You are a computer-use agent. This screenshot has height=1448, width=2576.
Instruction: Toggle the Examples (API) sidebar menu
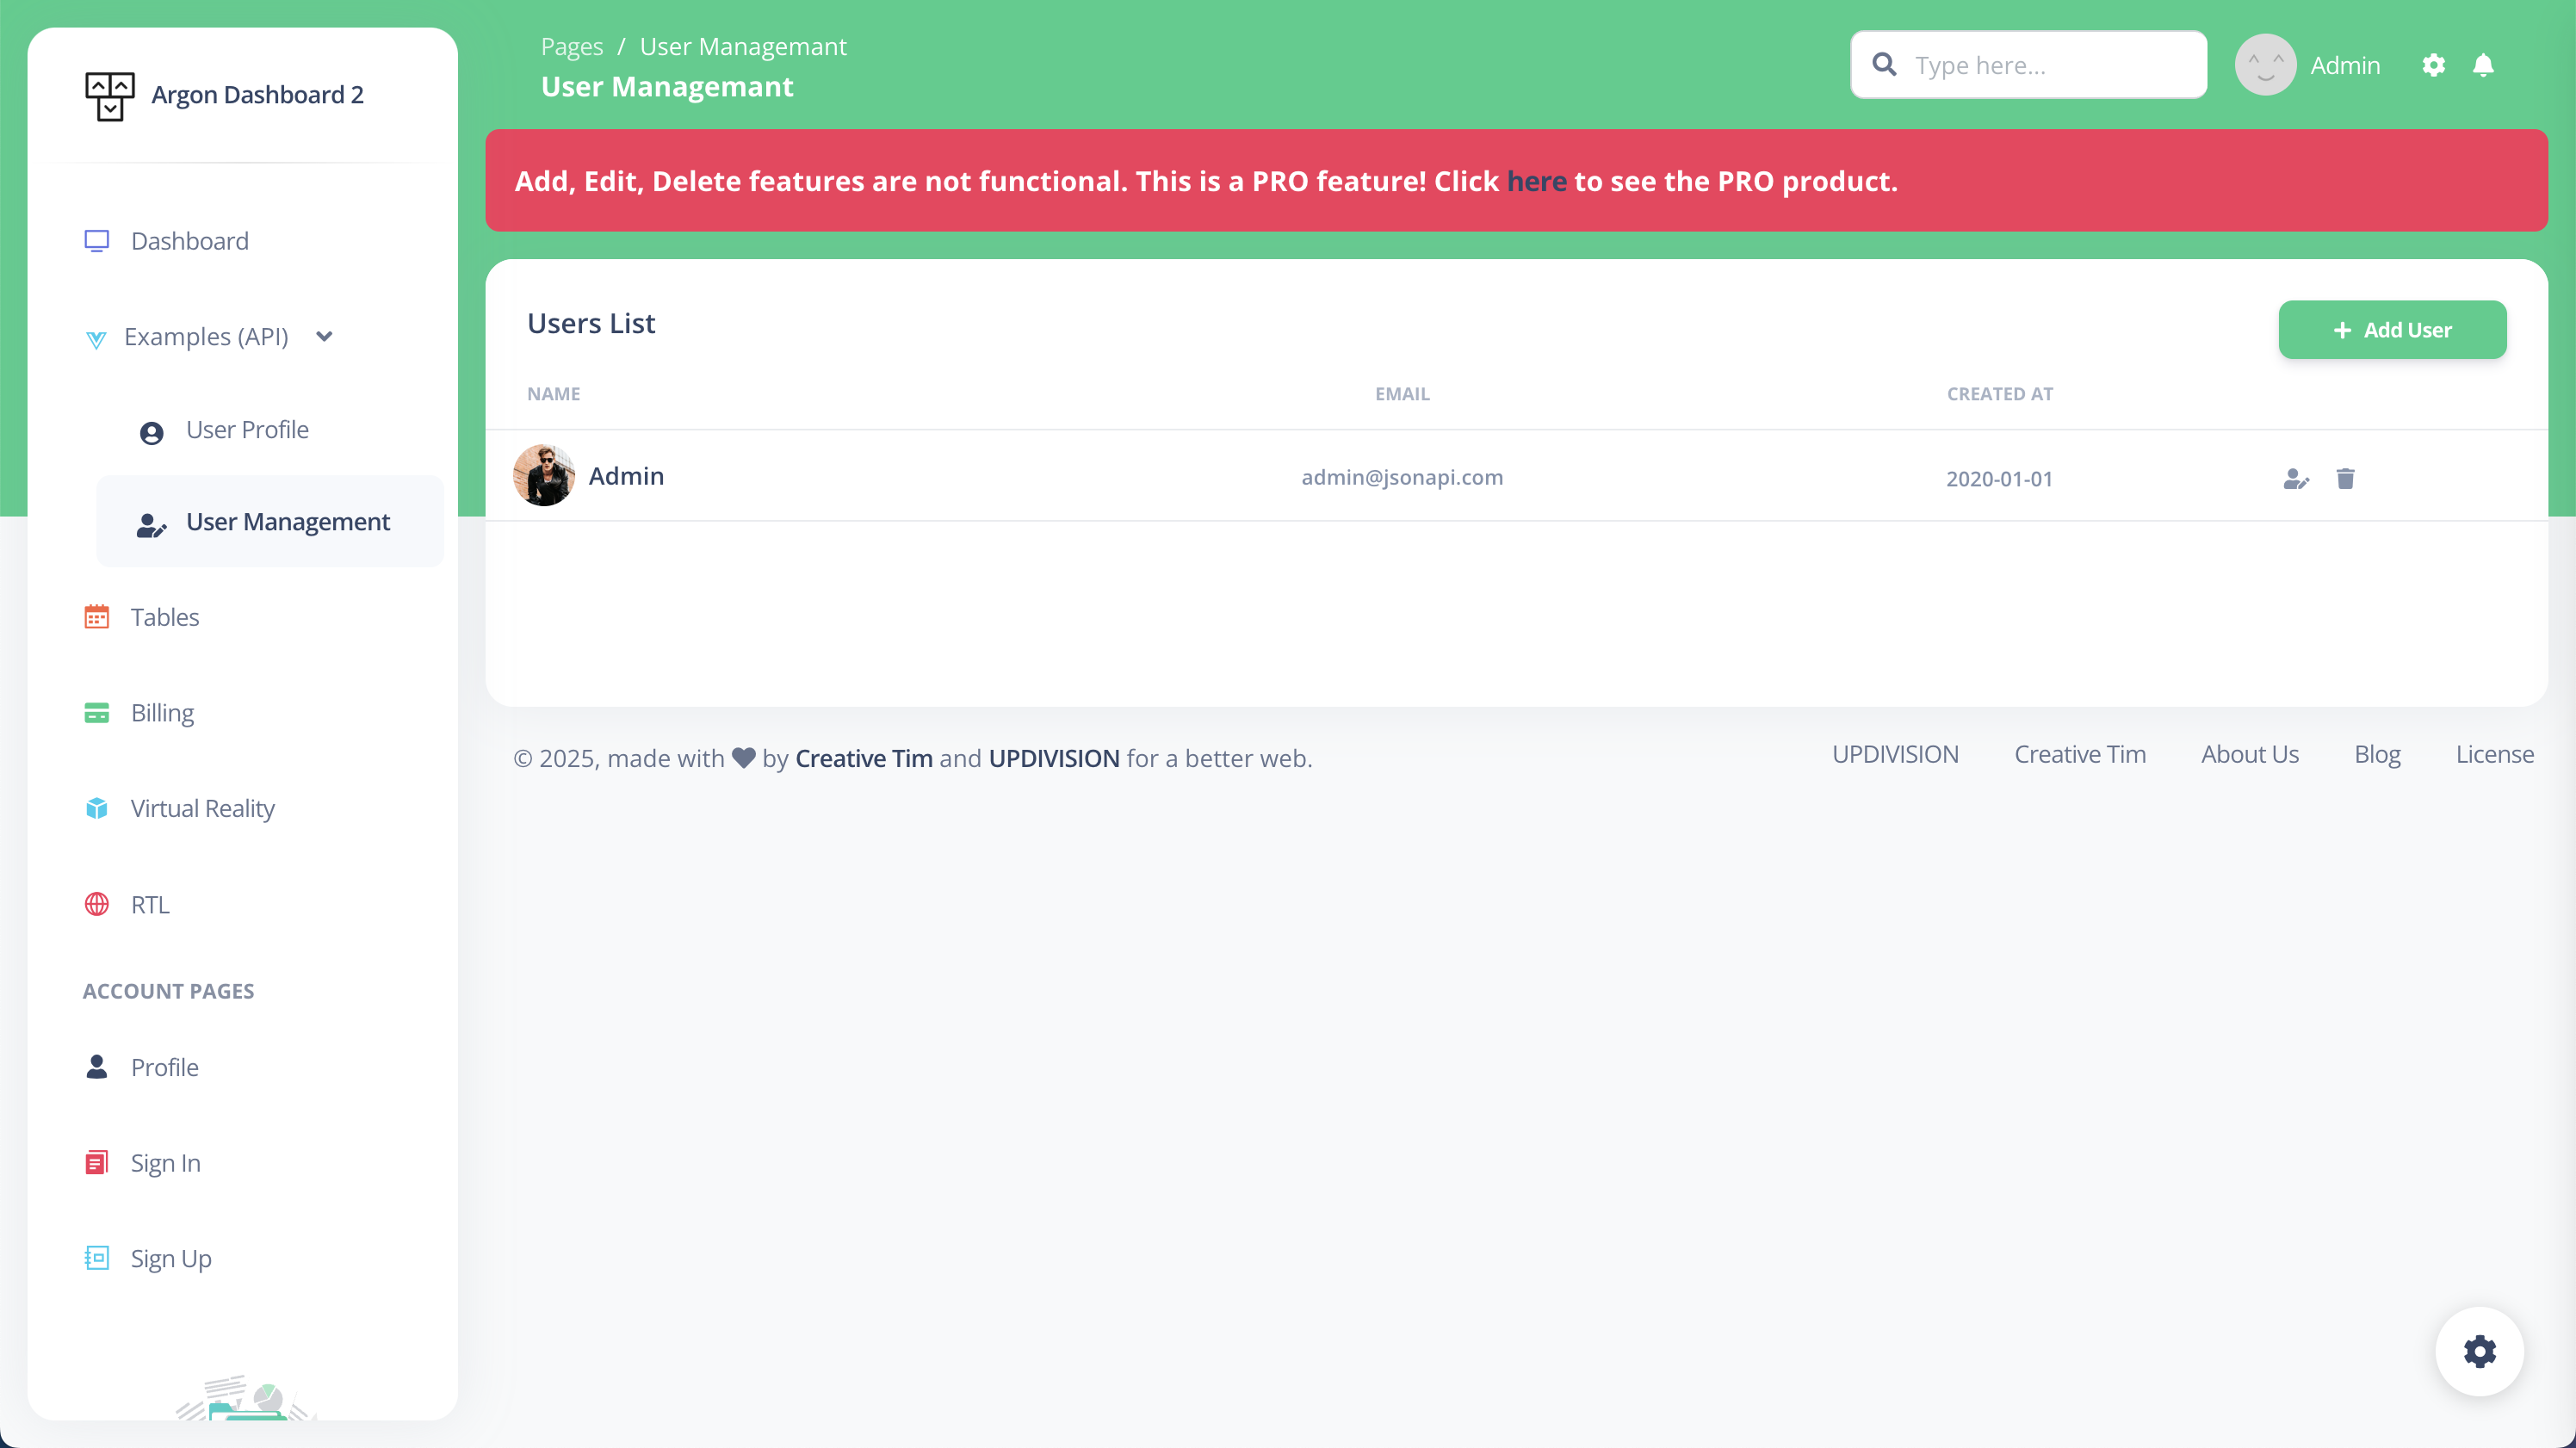point(205,337)
